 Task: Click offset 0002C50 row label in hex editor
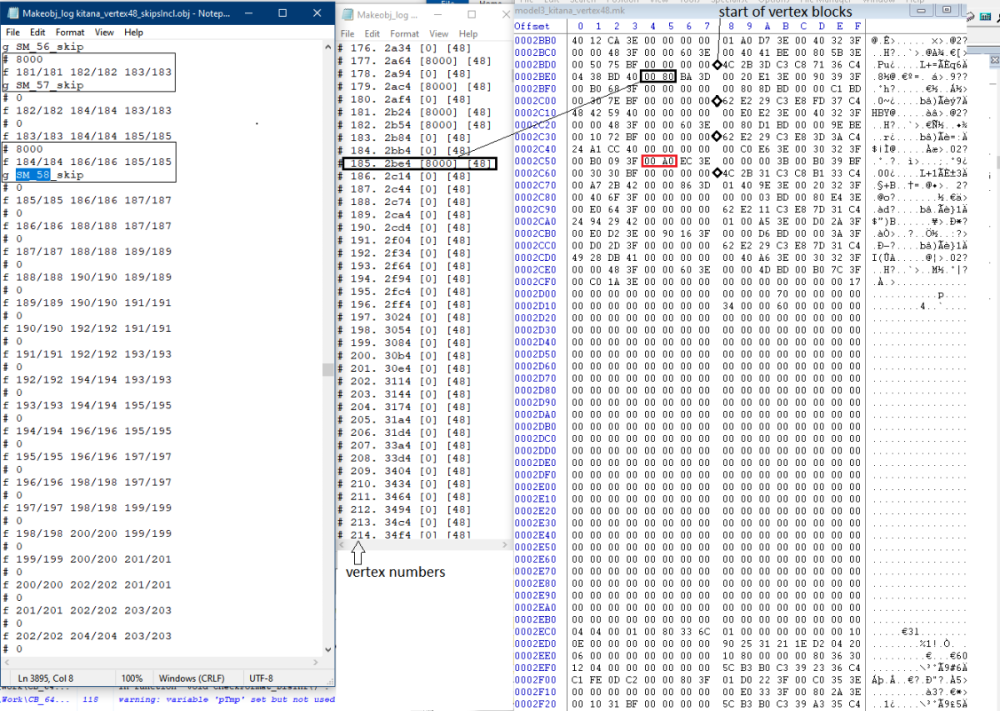pos(534,160)
